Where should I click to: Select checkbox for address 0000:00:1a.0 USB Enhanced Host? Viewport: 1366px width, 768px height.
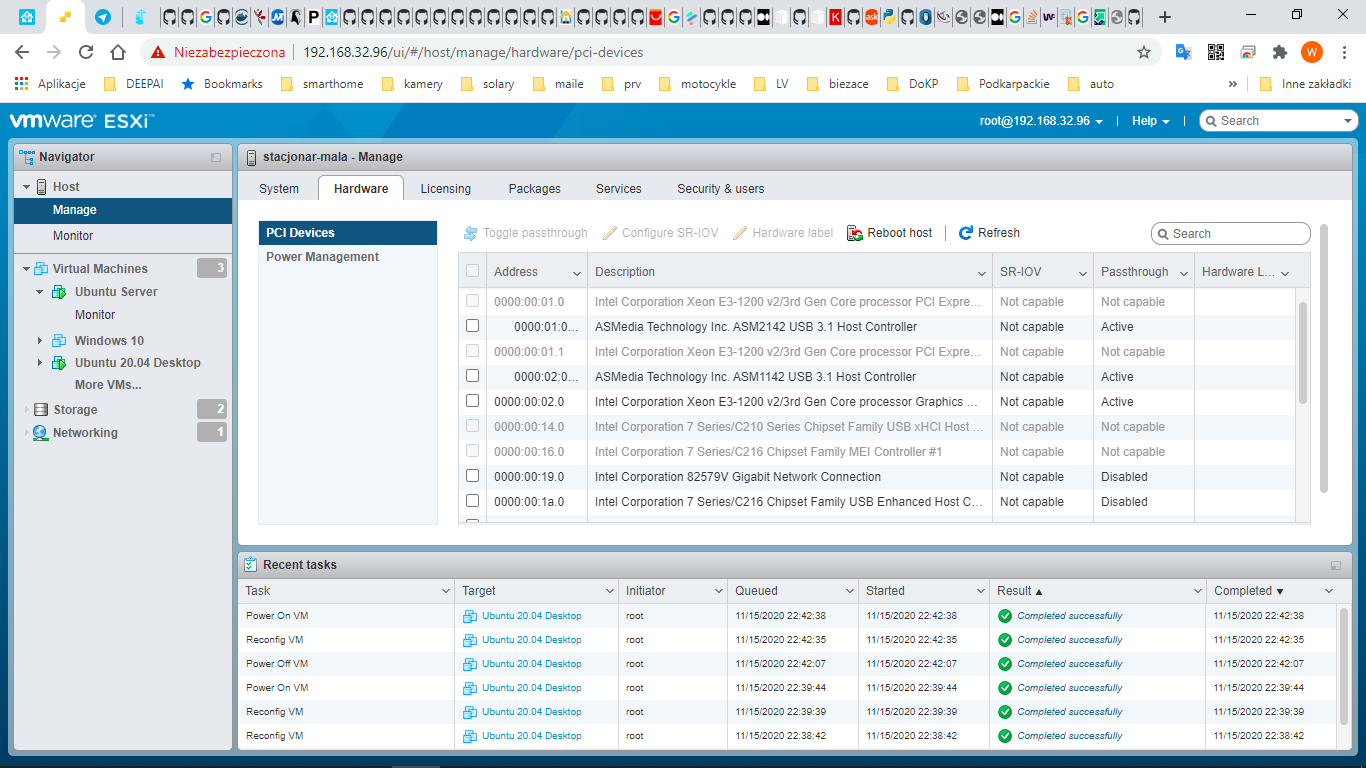pos(473,501)
